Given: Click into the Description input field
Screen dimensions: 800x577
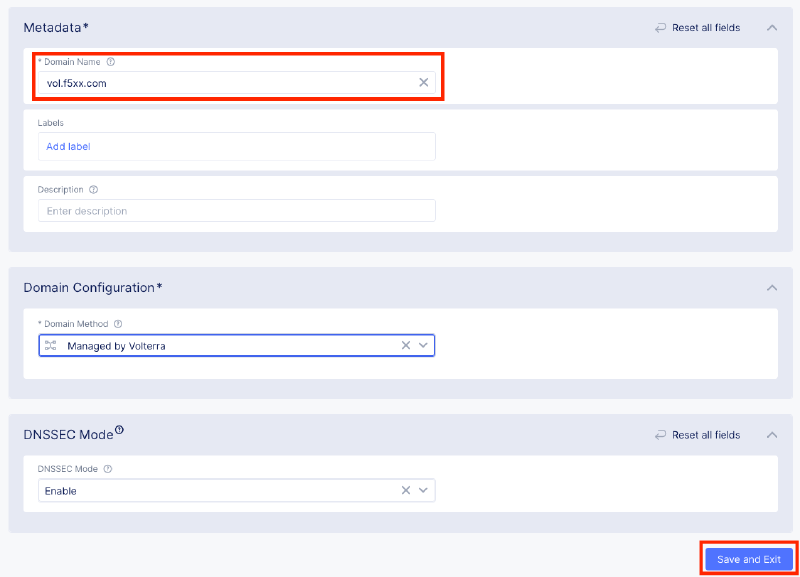Looking at the screenshot, I should [x=236, y=211].
